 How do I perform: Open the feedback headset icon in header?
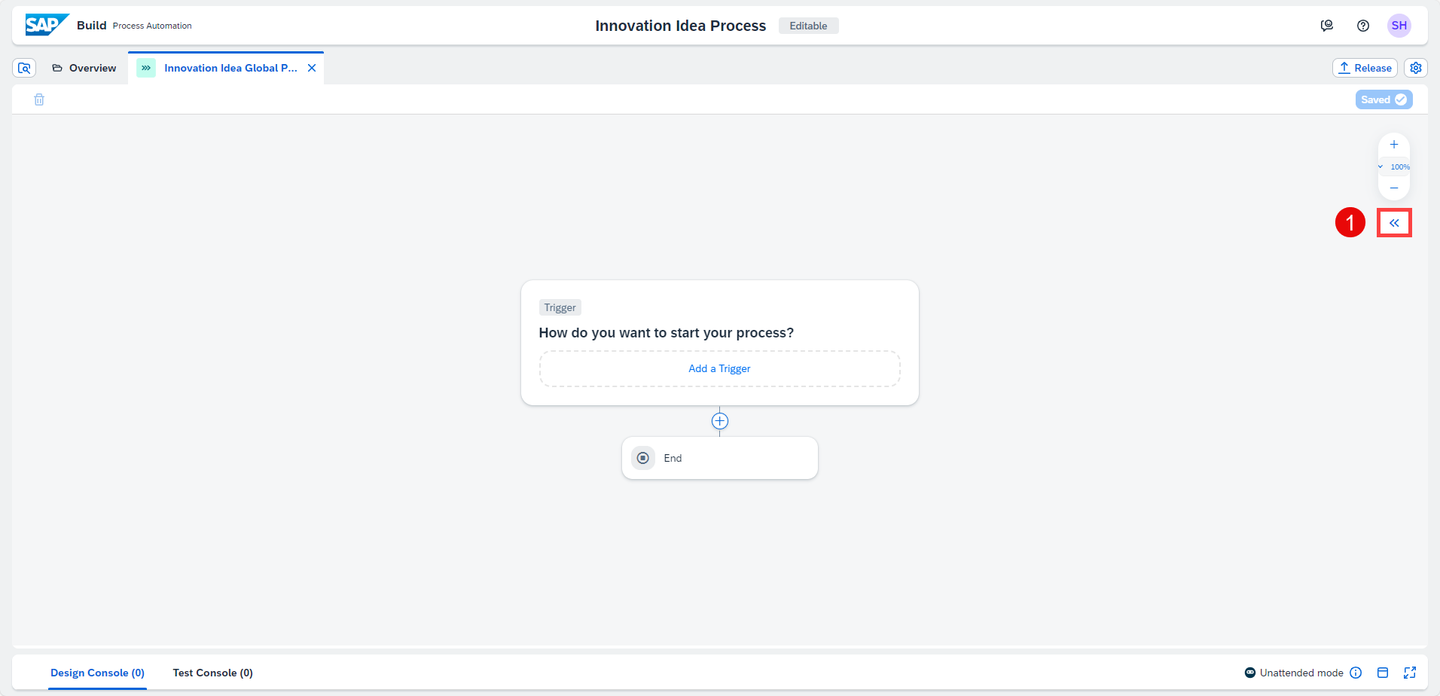1327,26
